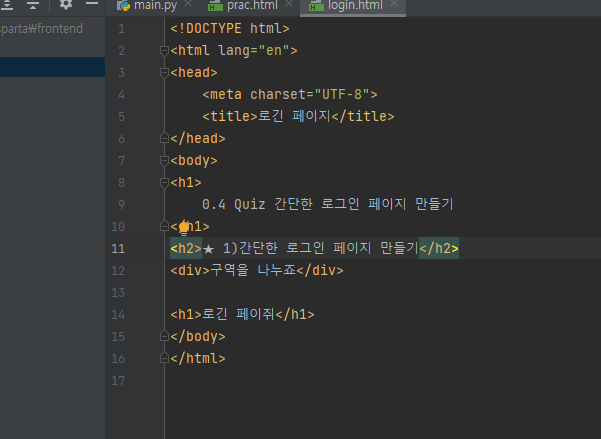Click the <title>로긴 페이지</title> line

298,117
